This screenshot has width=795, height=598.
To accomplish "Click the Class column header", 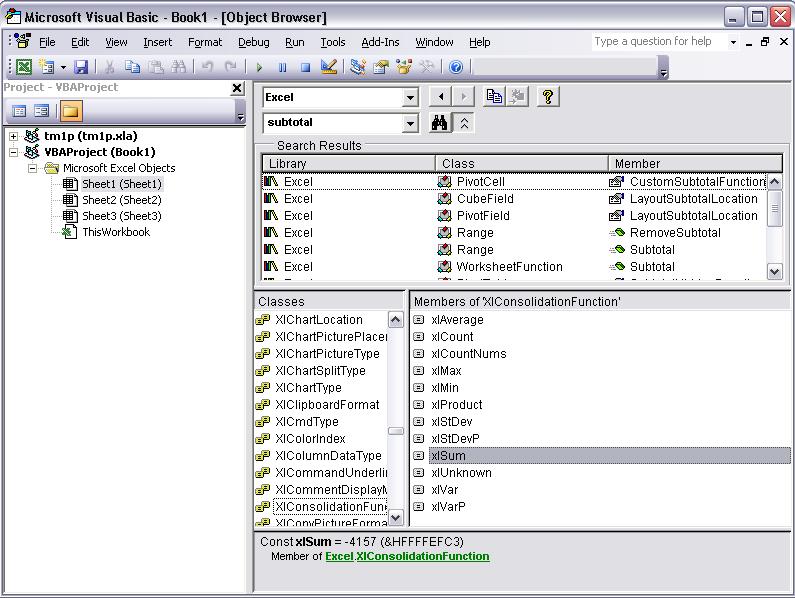I will [x=522, y=163].
